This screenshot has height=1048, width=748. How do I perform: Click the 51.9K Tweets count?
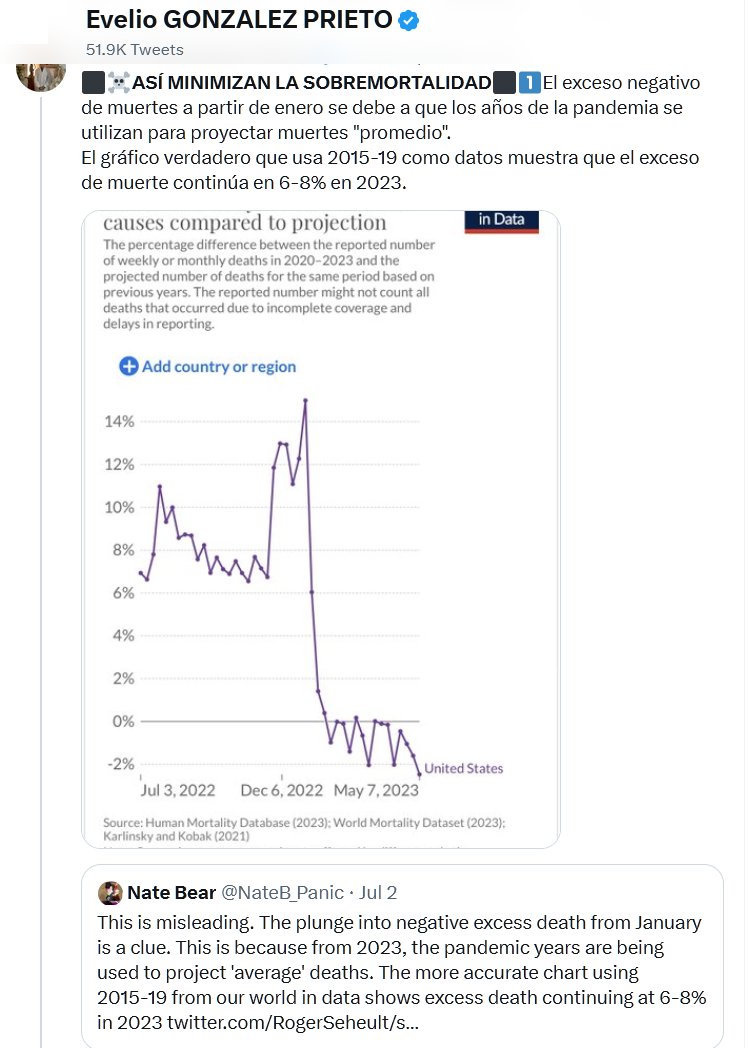coord(135,49)
